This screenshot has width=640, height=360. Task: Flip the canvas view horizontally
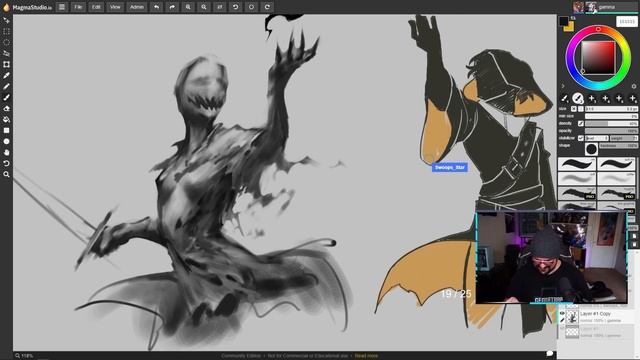pyautogui.click(x=220, y=7)
